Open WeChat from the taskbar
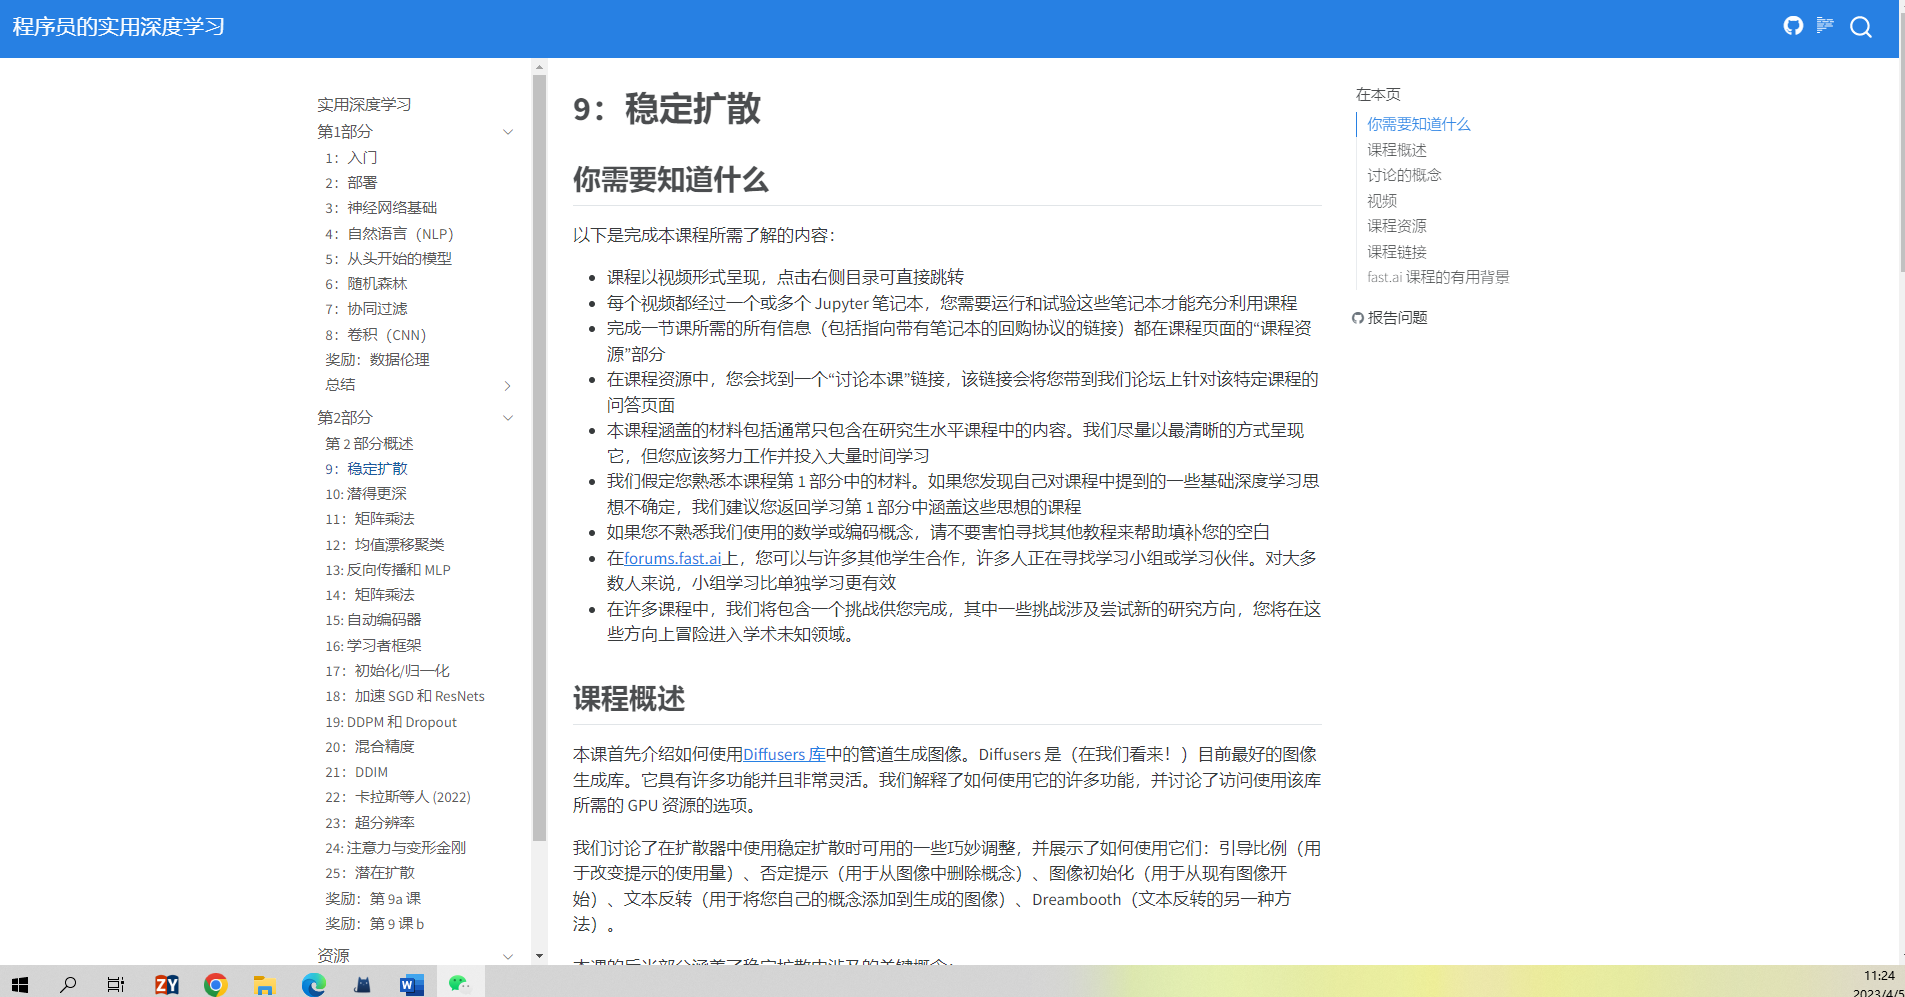Screen dimensions: 1905x997 459,984
